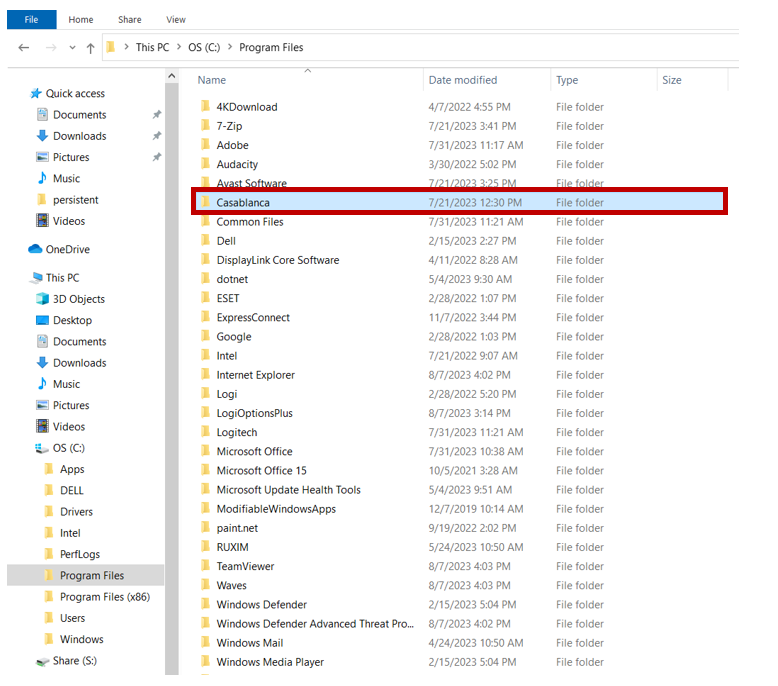Sort by Type column header

pos(567,80)
